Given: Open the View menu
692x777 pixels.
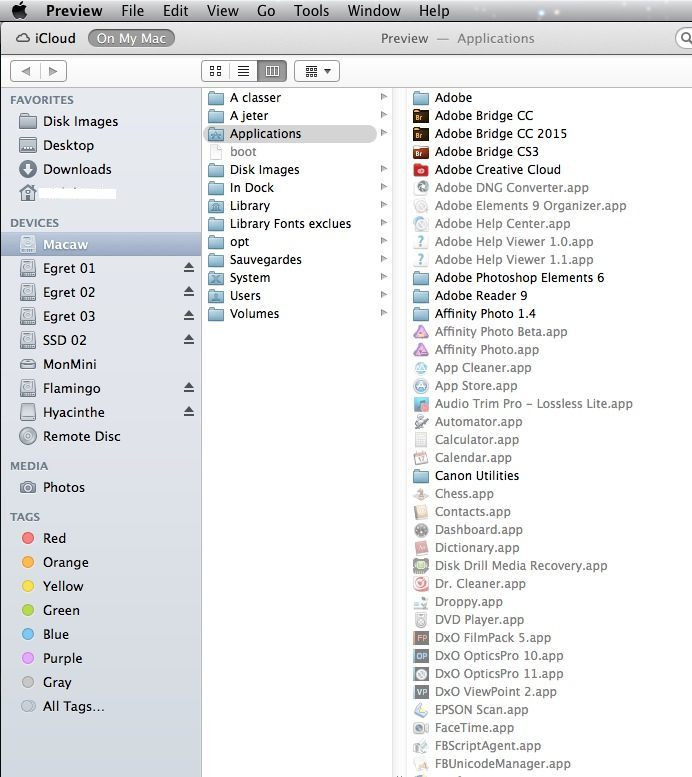Looking at the screenshot, I should (223, 10).
